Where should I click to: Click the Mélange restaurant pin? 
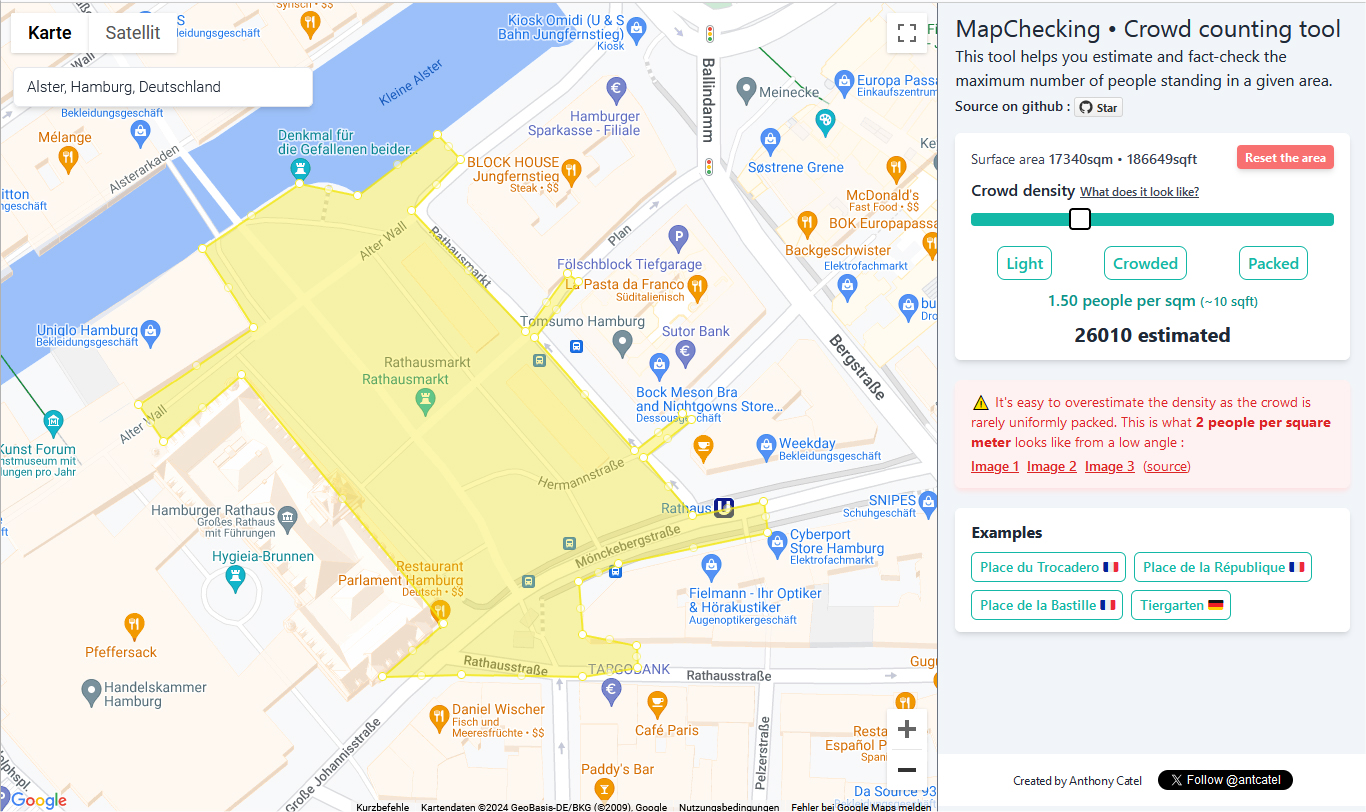68,158
